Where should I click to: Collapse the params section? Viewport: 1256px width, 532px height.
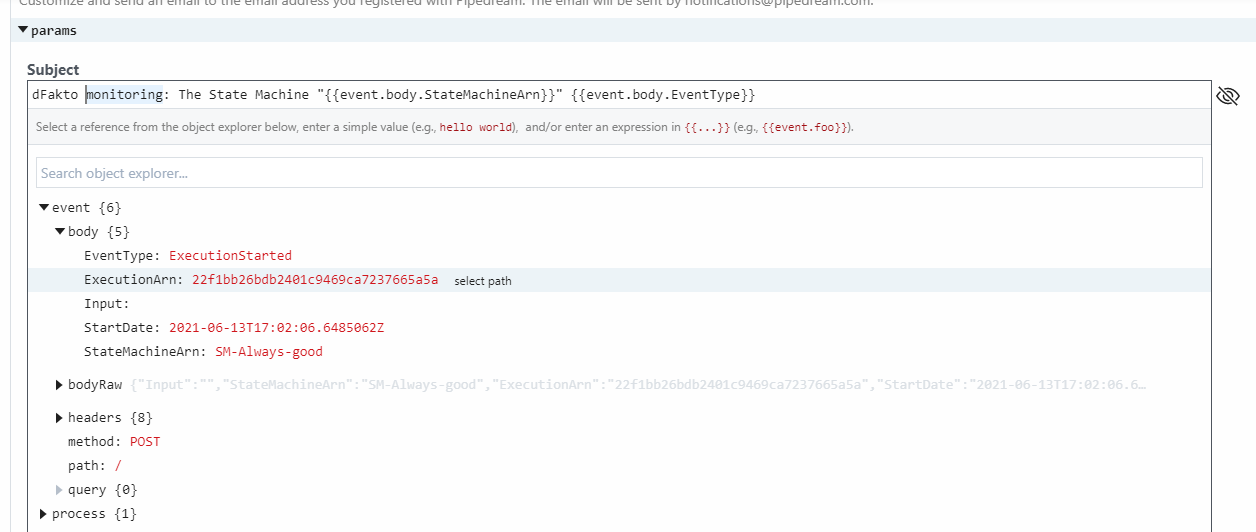pos(24,30)
